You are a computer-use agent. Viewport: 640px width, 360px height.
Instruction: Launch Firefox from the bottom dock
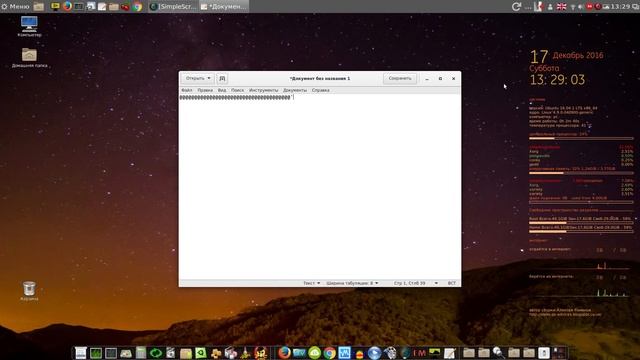[x=284, y=352]
